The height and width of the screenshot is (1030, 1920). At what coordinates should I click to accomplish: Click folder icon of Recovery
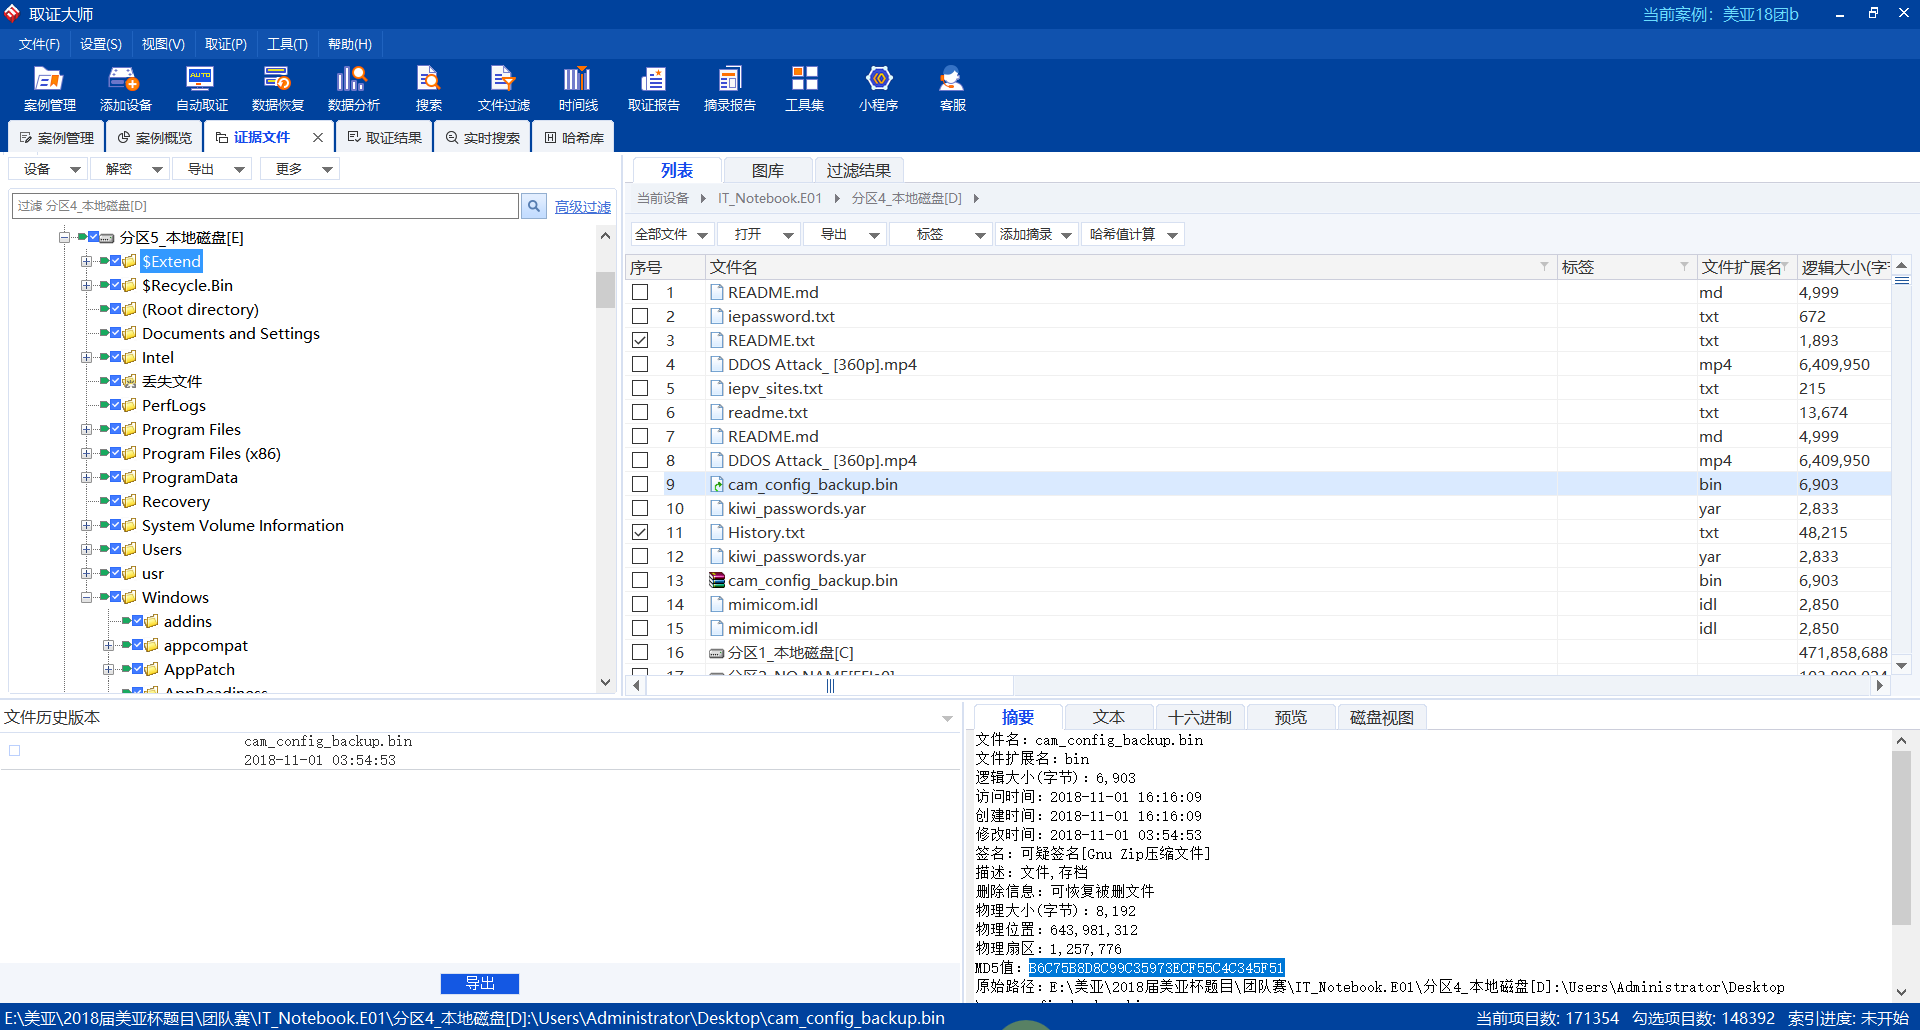(x=130, y=501)
